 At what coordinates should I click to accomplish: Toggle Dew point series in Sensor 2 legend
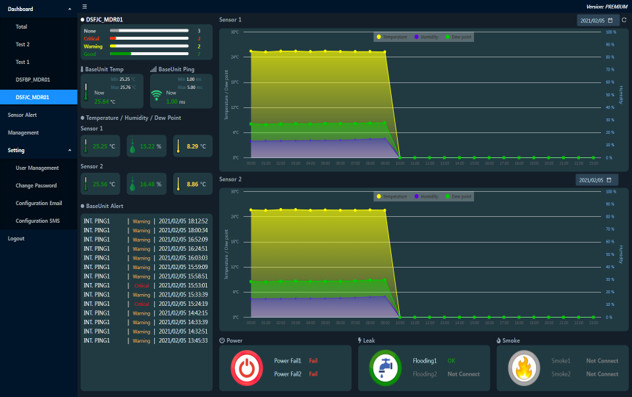coord(459,197)
